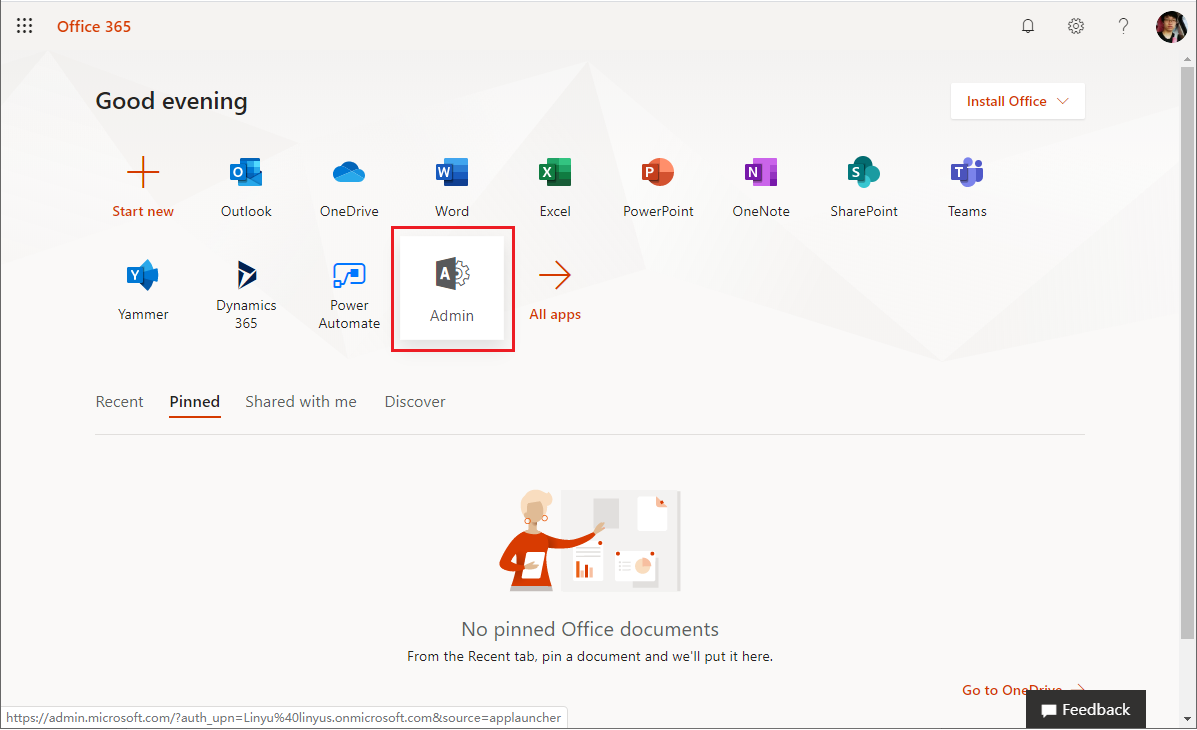Open the settings gear
The height and width of the screenshot is (730, 1197).
[1076, 26]
